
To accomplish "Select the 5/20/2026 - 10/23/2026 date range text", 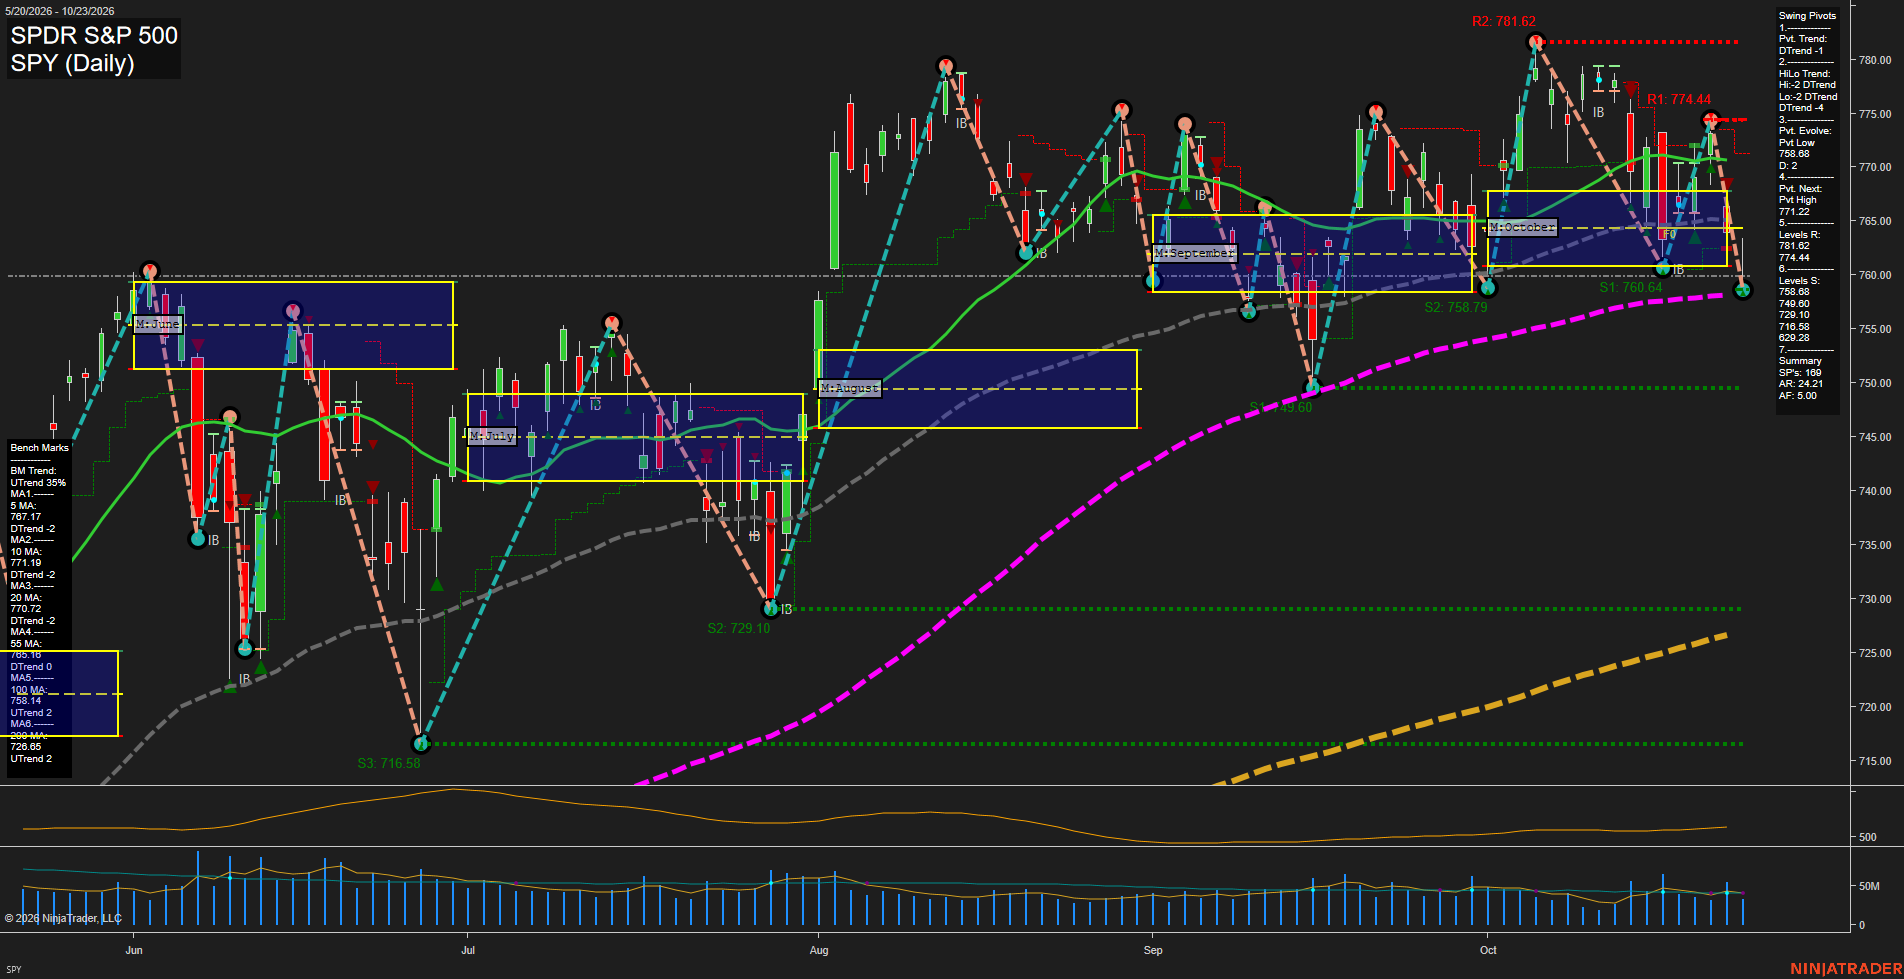I will tap(60, 11).
